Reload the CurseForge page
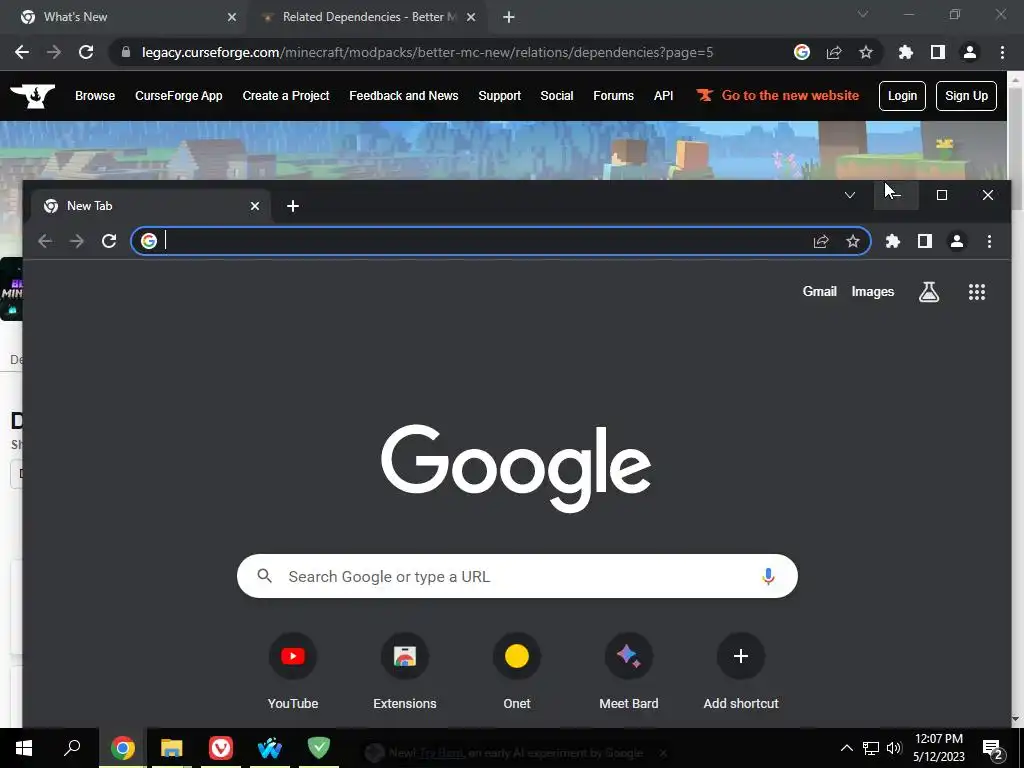The image size is (1024, 768). pos(86,52)
